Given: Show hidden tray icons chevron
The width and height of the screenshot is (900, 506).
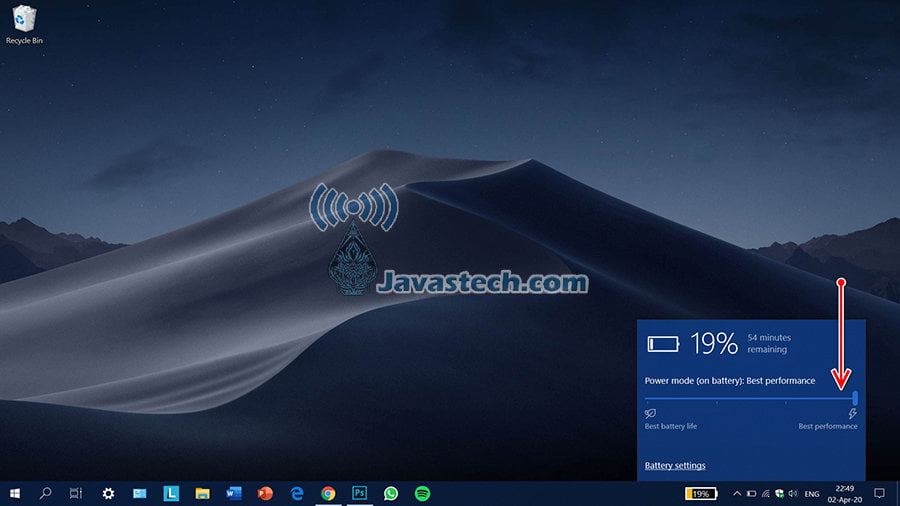Looking at the screenshot, I should [737, 493].
